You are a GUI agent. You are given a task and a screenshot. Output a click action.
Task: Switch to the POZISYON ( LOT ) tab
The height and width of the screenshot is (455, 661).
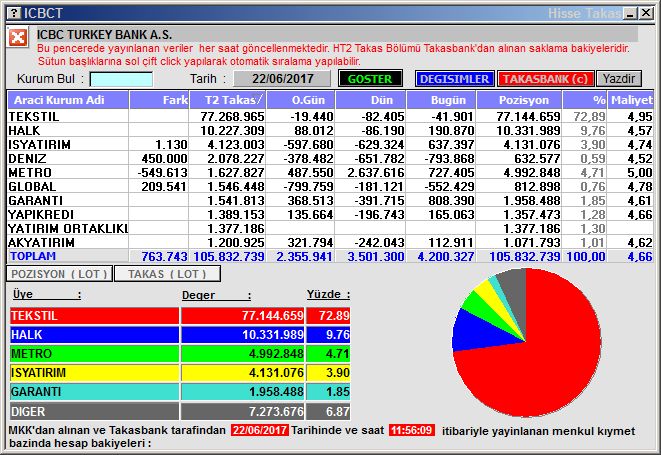[x=59, y=274]
